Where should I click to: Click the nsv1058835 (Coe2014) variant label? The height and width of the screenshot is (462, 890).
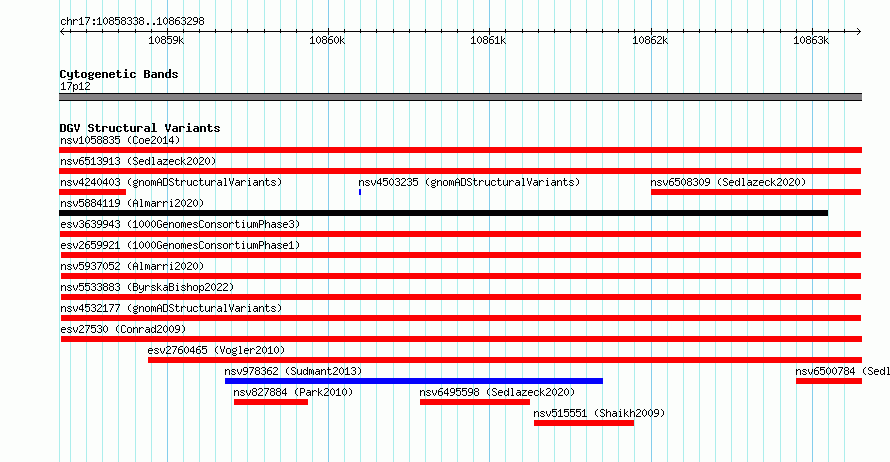click(120, 140)
